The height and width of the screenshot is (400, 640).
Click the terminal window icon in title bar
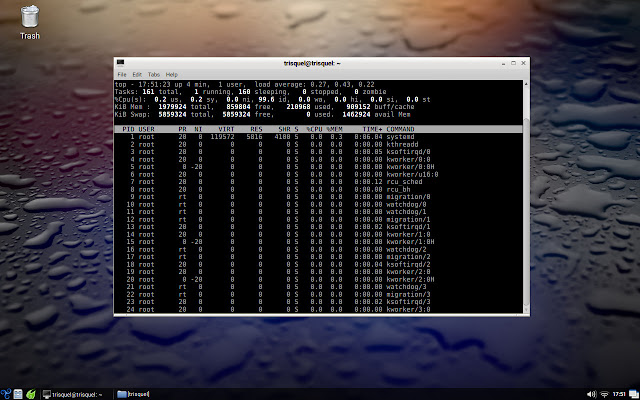(x=120, y=63)
